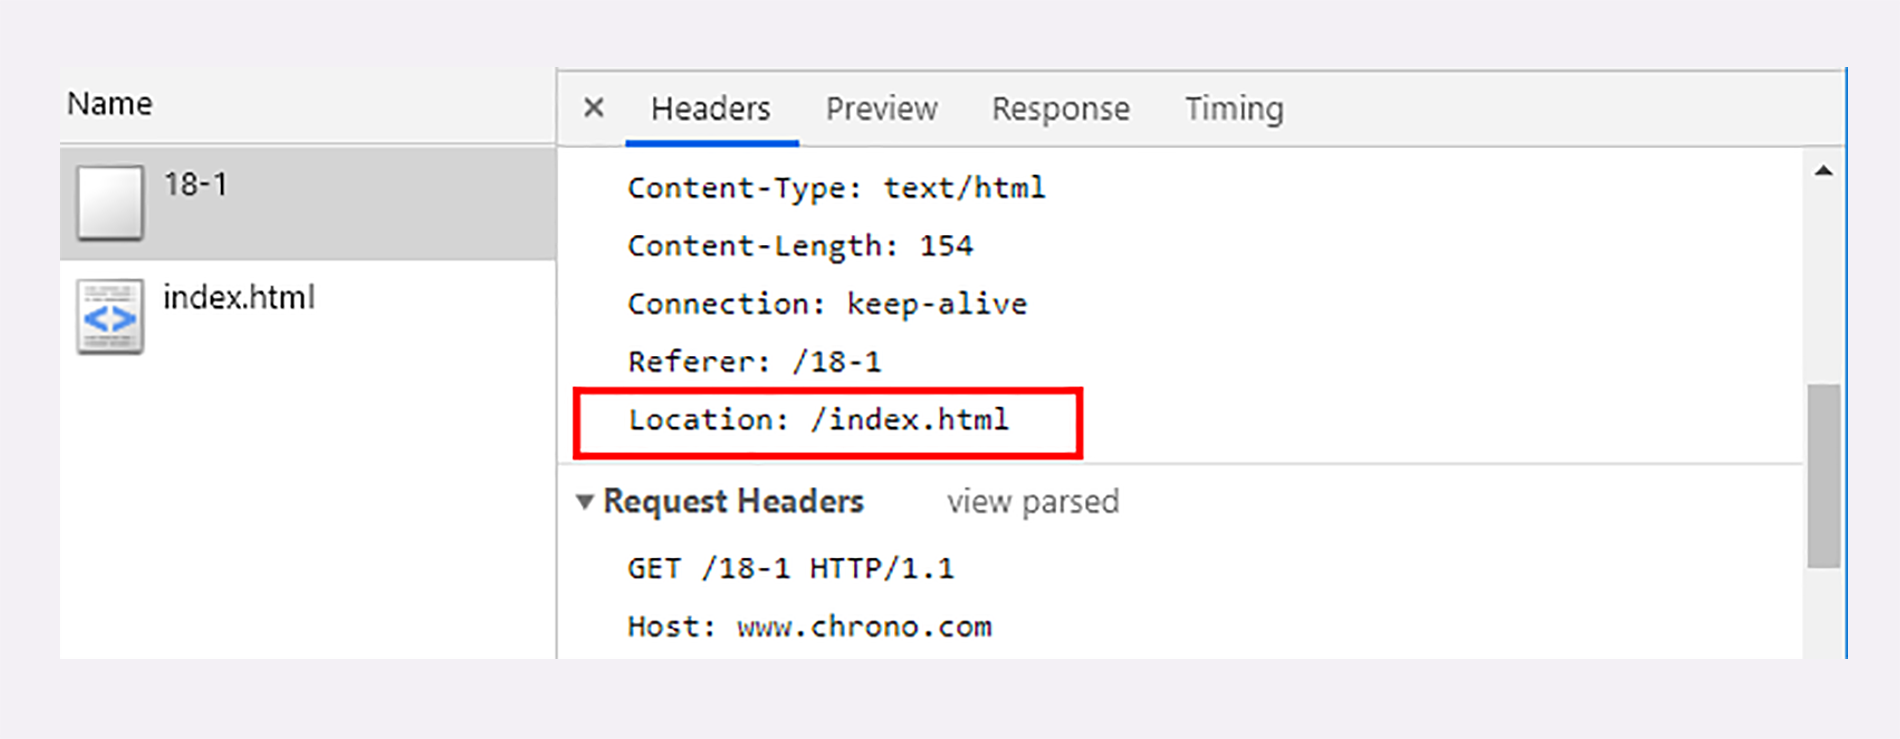Select the 18-1 request file icon
Viewport: 1900px width, 739px height.
[110, 203]
